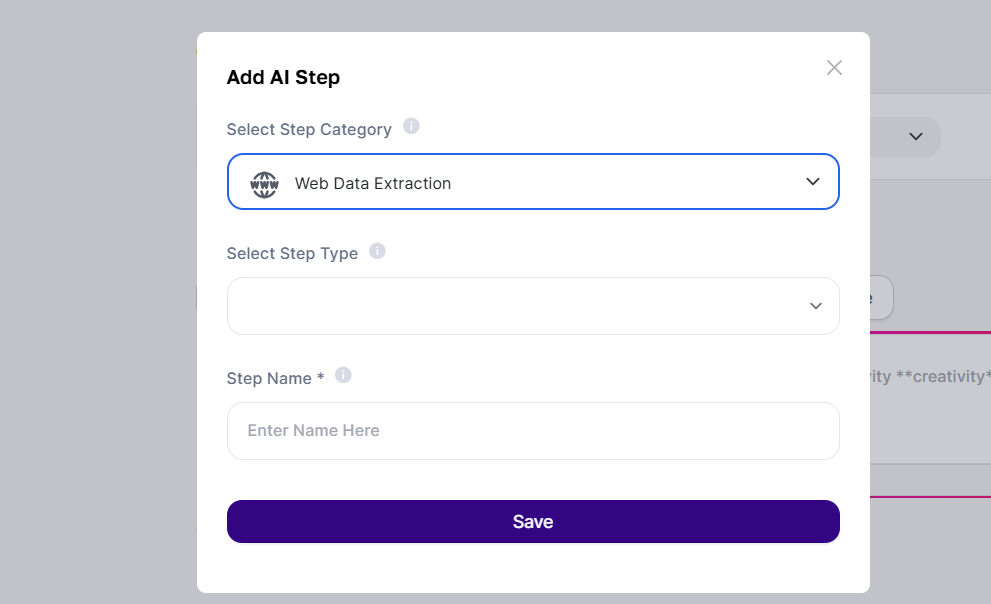Click the Select Step Type label
This screenshot has width=991, height=604.
292,254
